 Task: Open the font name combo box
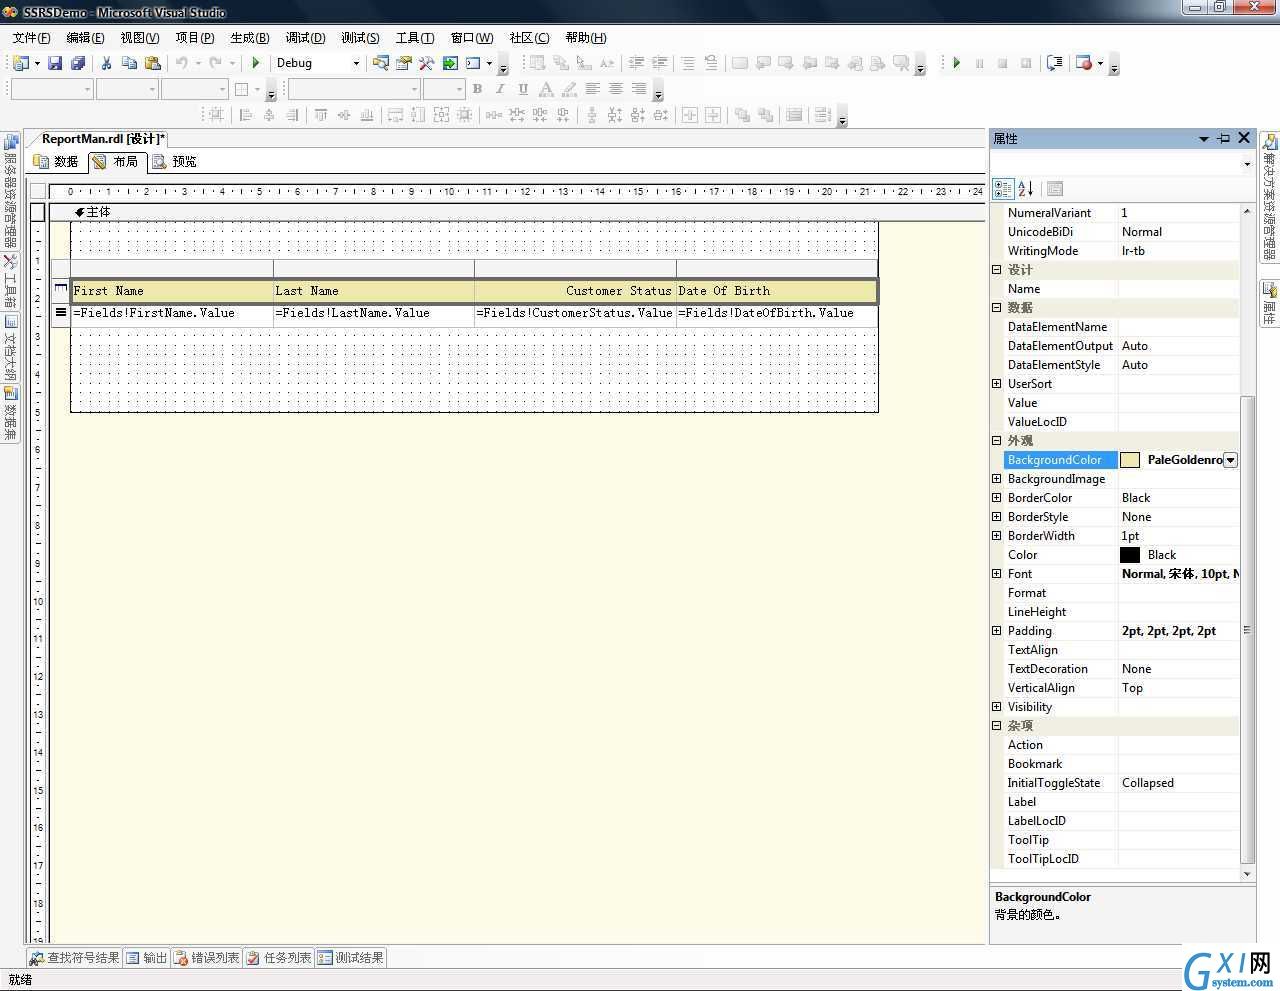click(x=354, y=89)
